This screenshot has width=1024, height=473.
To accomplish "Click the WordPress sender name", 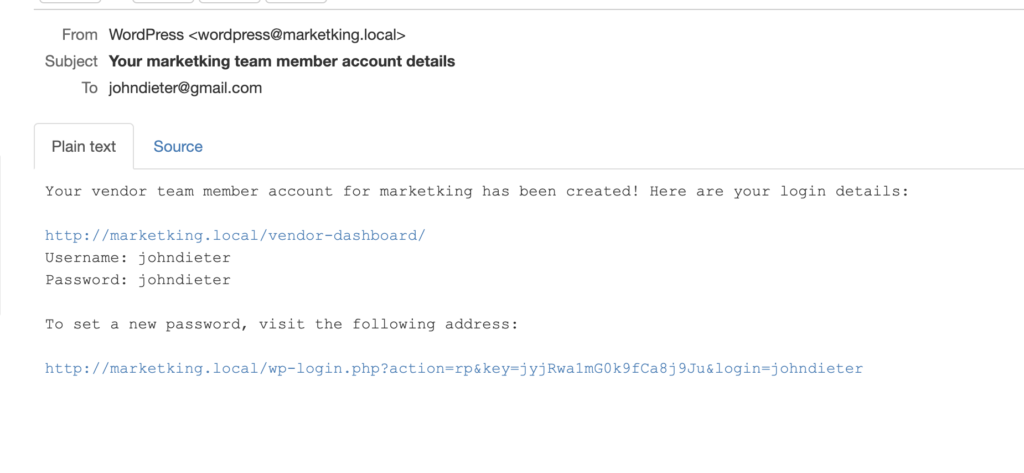I will click(x=146, y=35).
